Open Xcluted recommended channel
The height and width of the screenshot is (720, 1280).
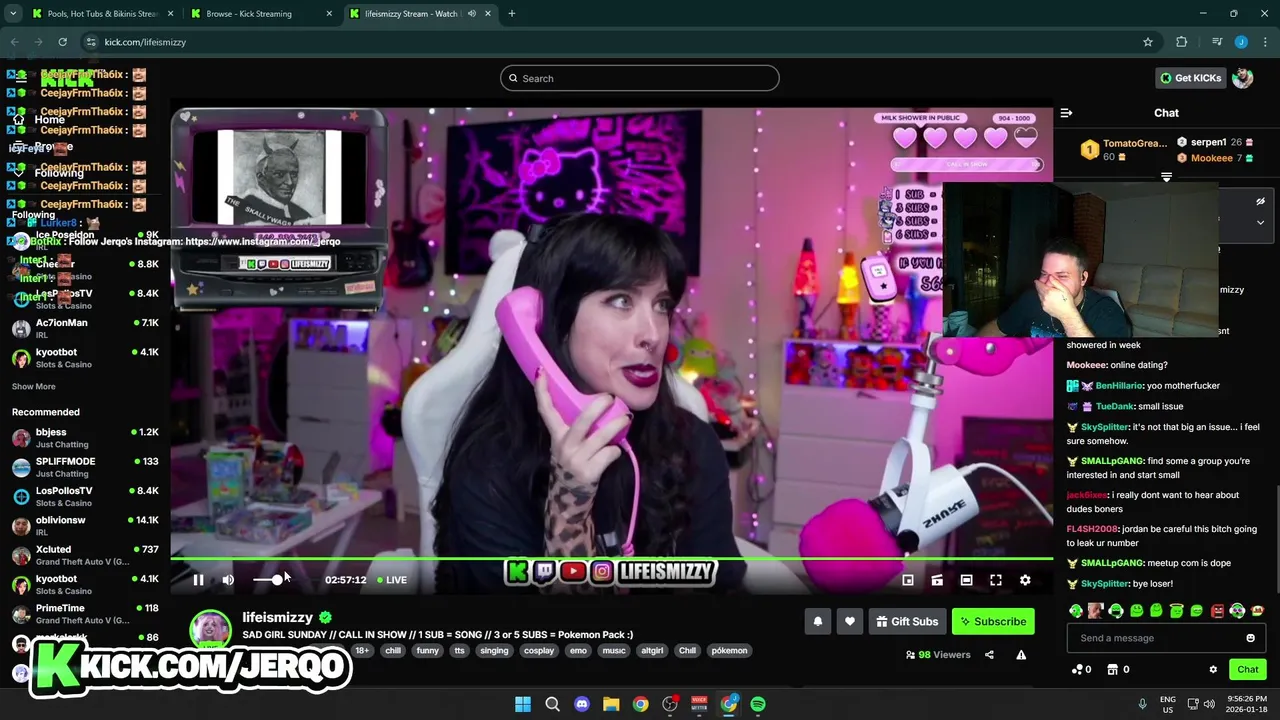click(86, 555)
